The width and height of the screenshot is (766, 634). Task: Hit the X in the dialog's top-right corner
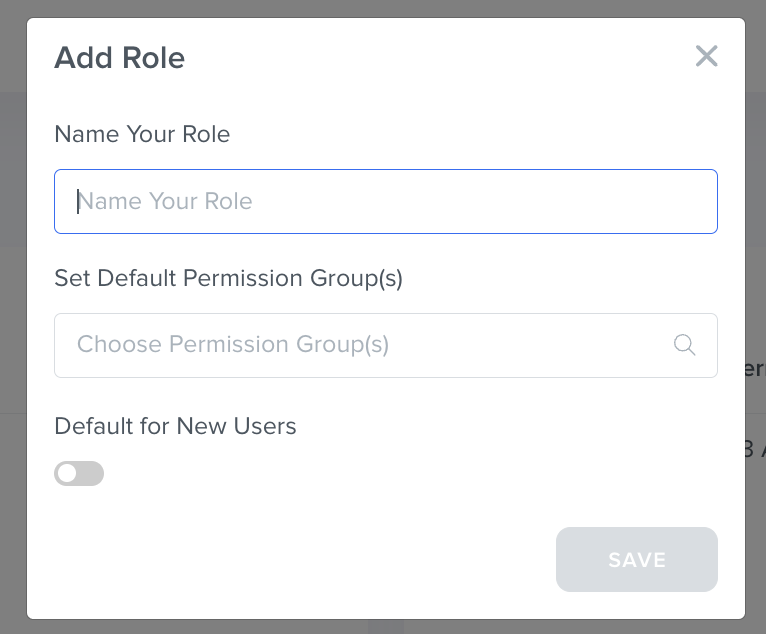click(706, 56)
